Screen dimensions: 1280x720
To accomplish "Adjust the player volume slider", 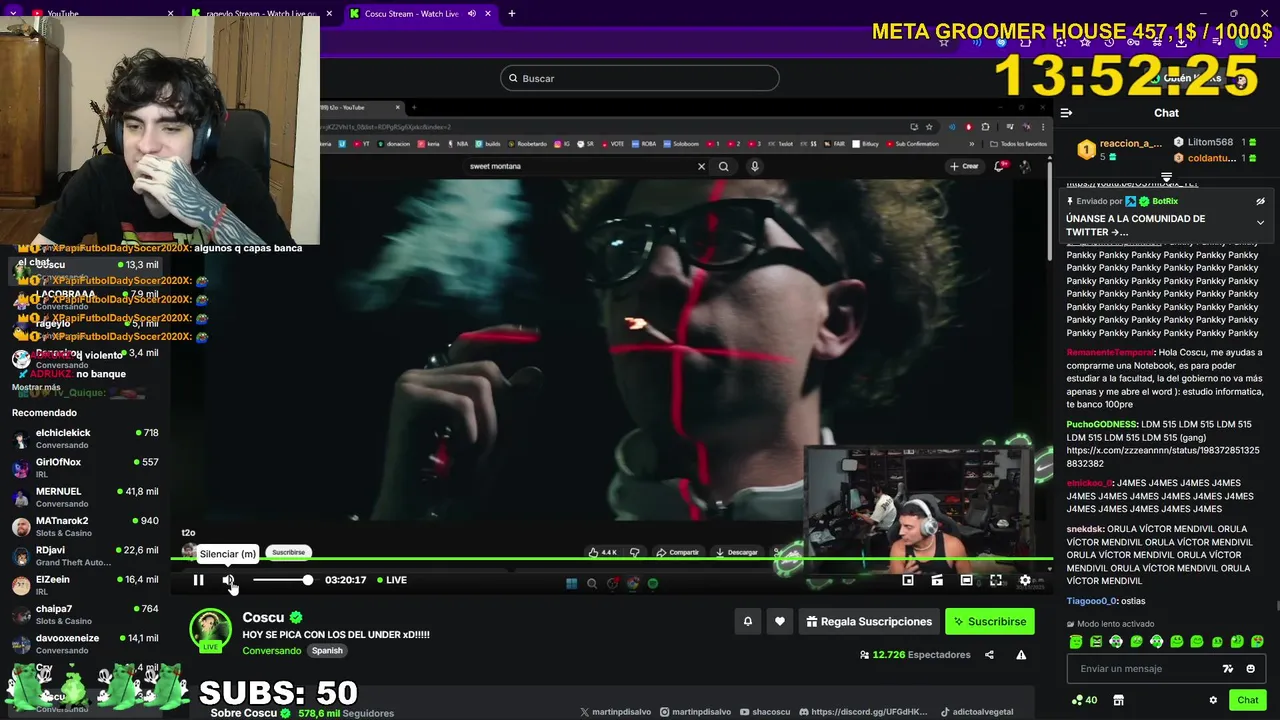I will [282, 580].
